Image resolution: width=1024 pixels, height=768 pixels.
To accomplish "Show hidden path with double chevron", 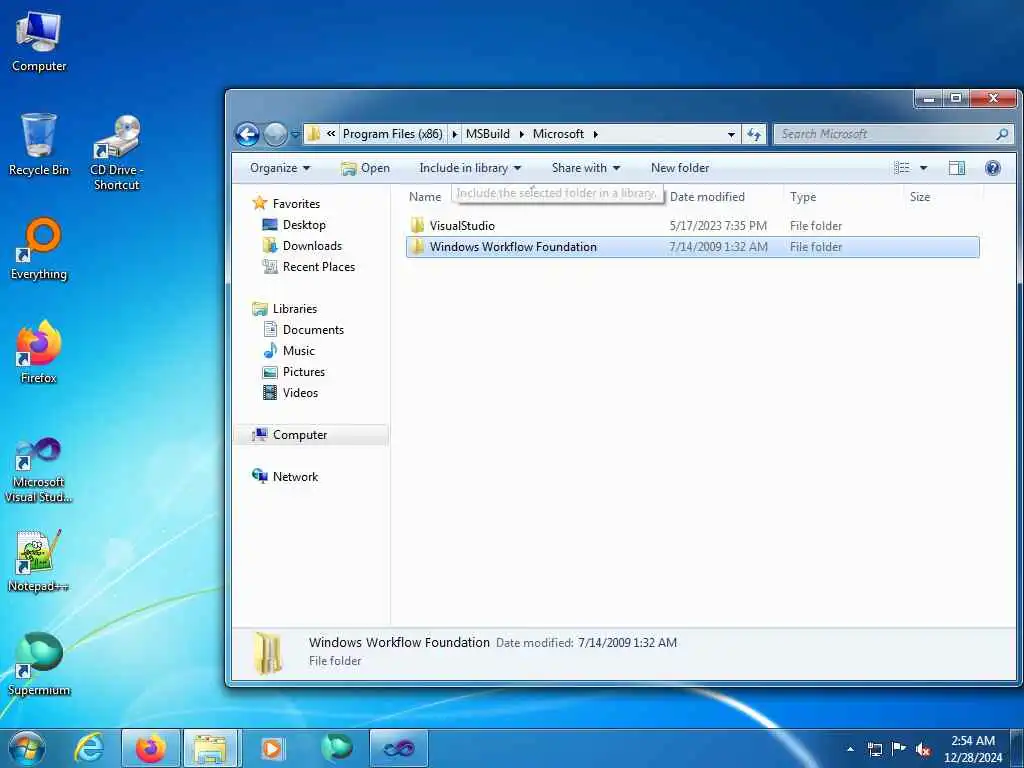I will tap(331, 134).
